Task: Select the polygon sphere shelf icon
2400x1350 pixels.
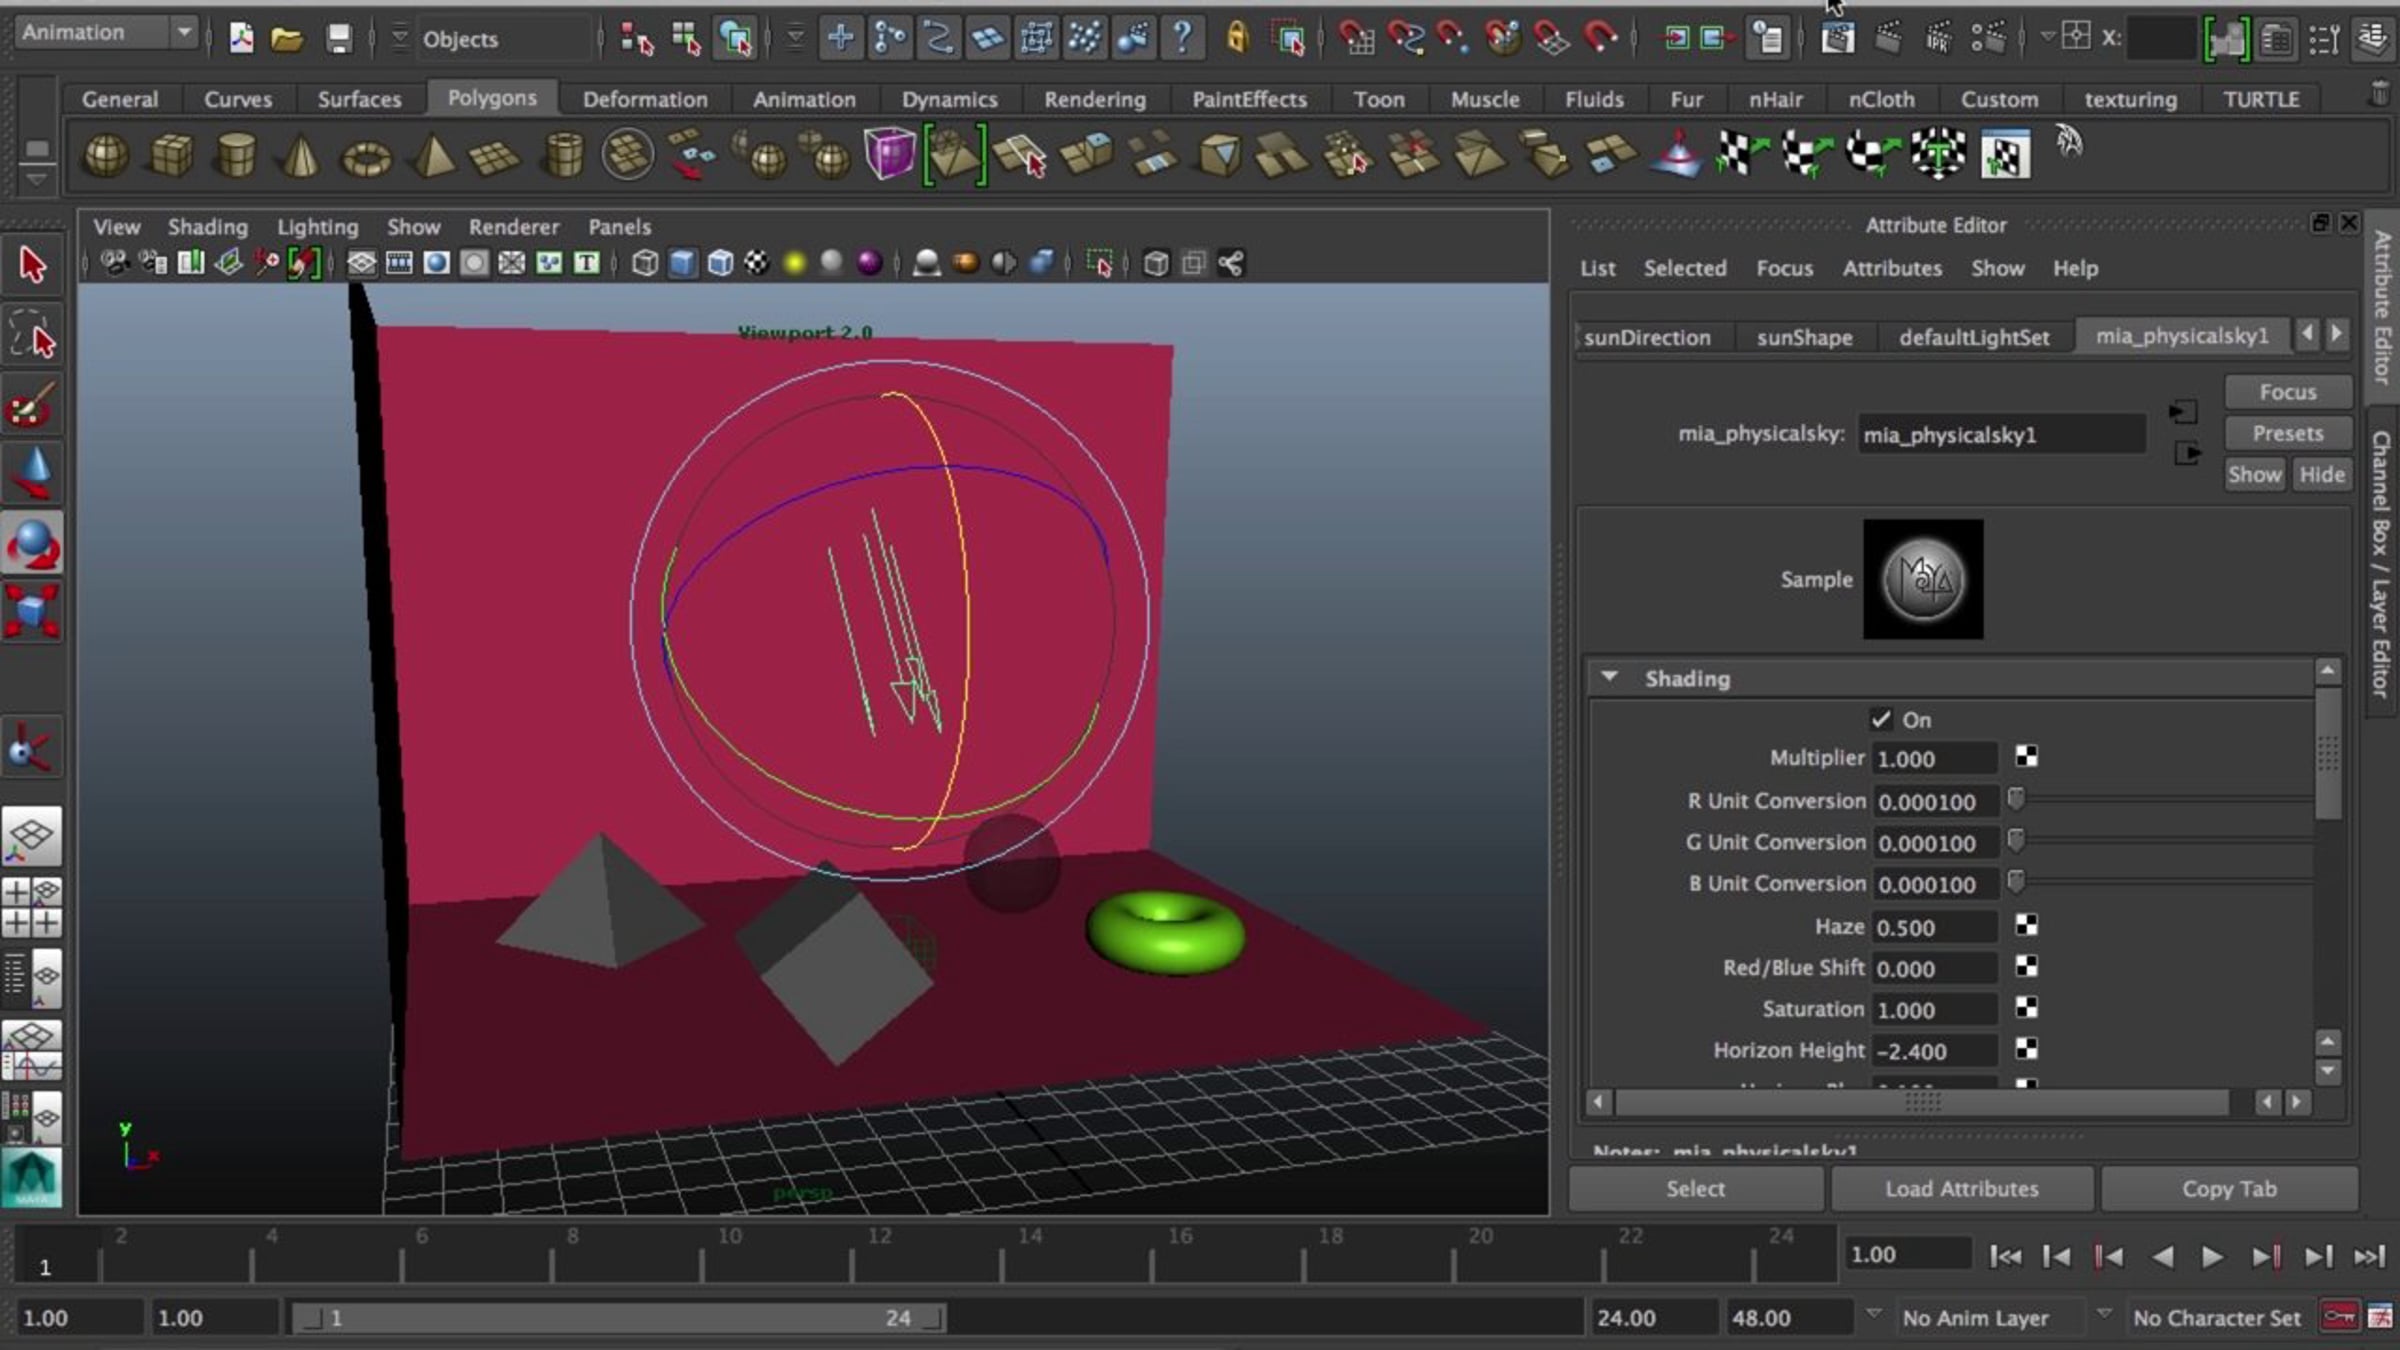Action: [105, 156]
